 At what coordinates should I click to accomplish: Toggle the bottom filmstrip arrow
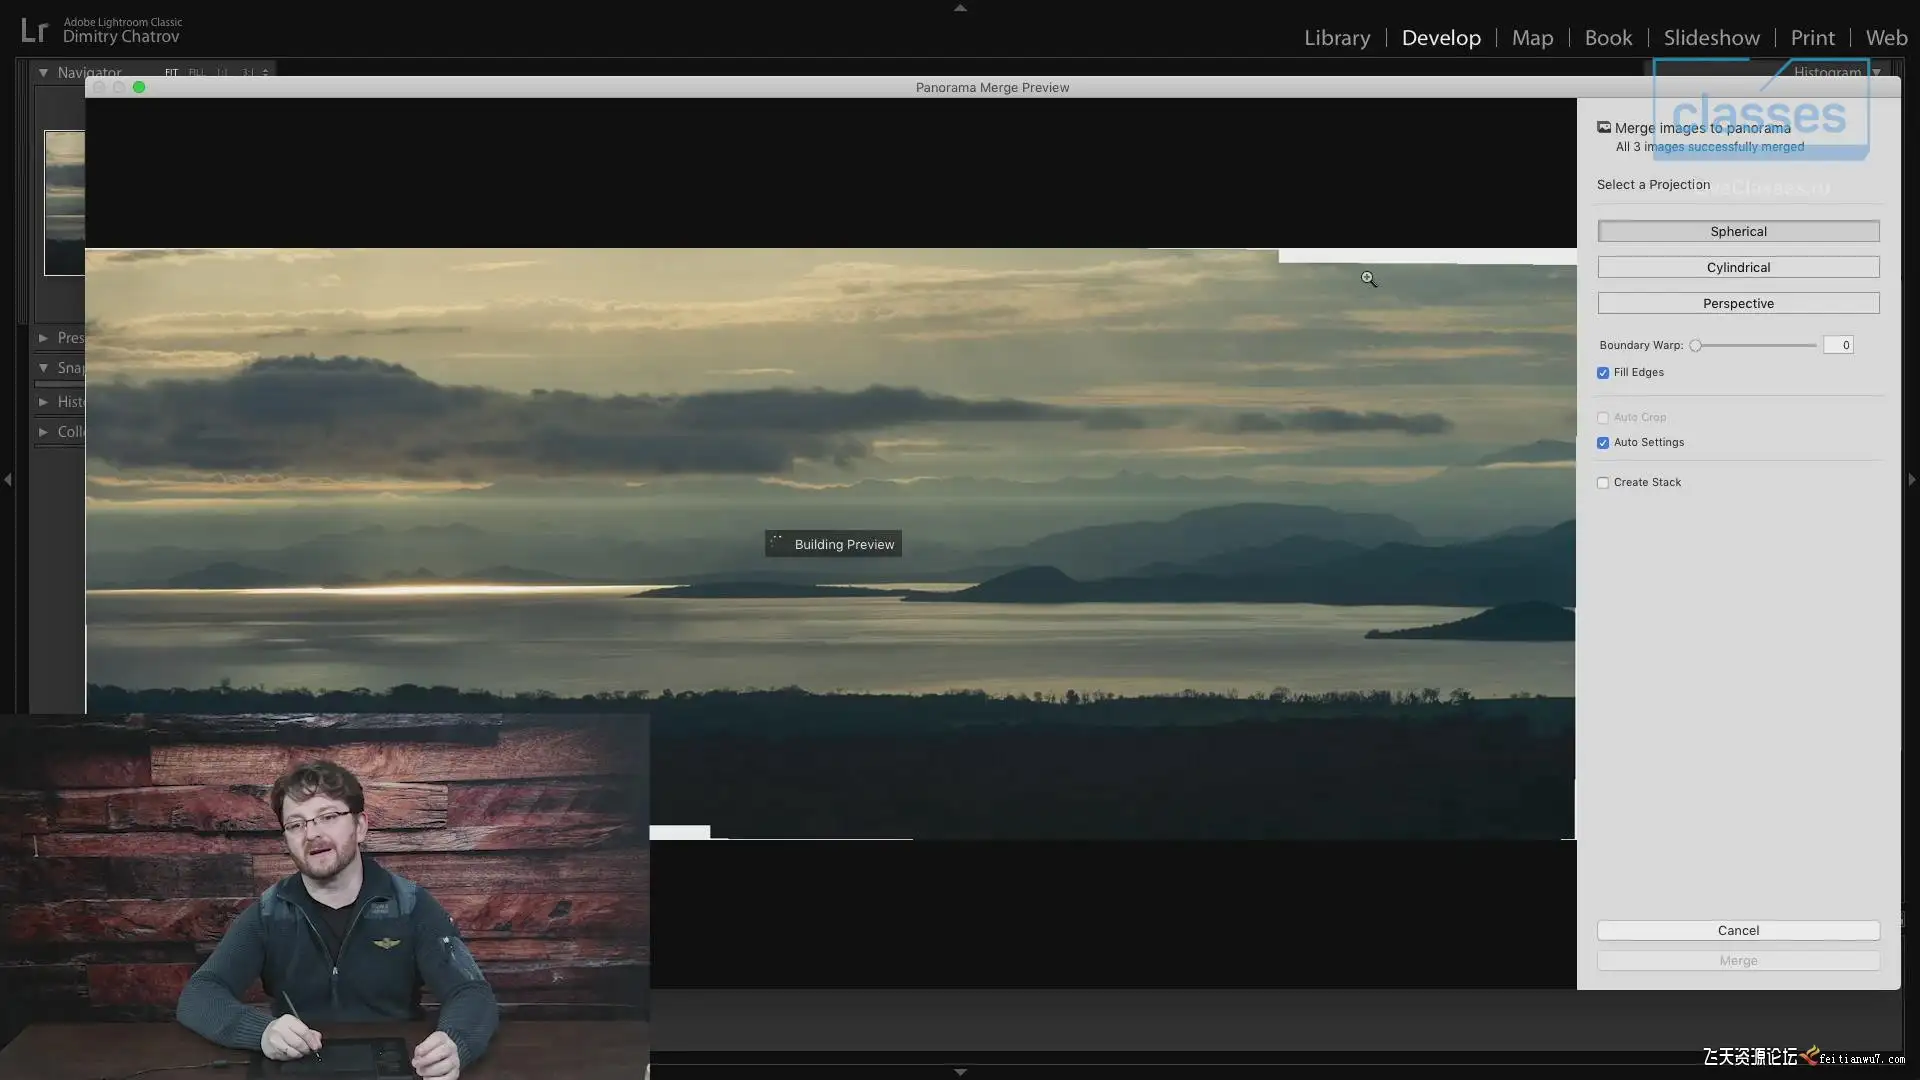960,1072
